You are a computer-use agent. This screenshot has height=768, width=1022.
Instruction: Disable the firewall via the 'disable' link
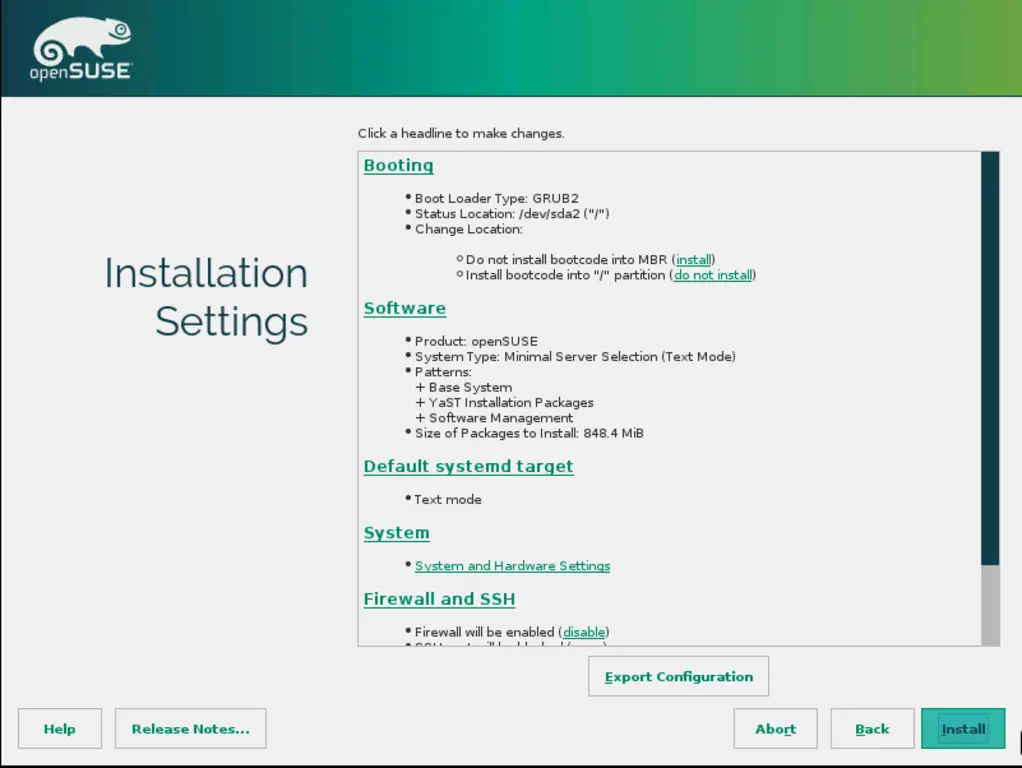point(583,632)
